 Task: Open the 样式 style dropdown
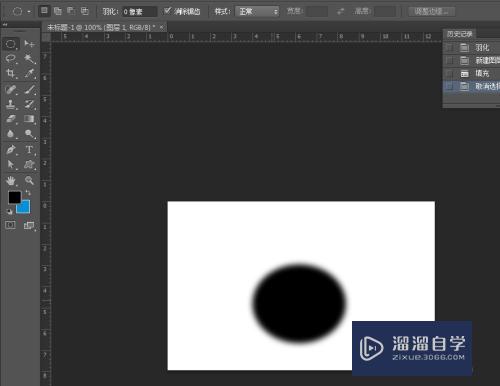(257, 12)
